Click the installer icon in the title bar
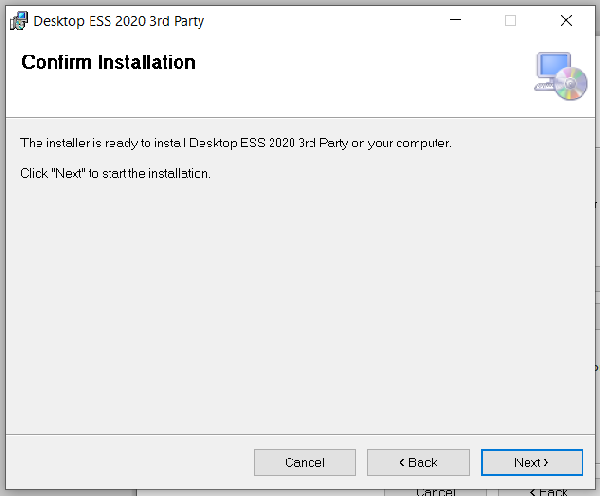The image size is (600, 496). click(18, 20)
